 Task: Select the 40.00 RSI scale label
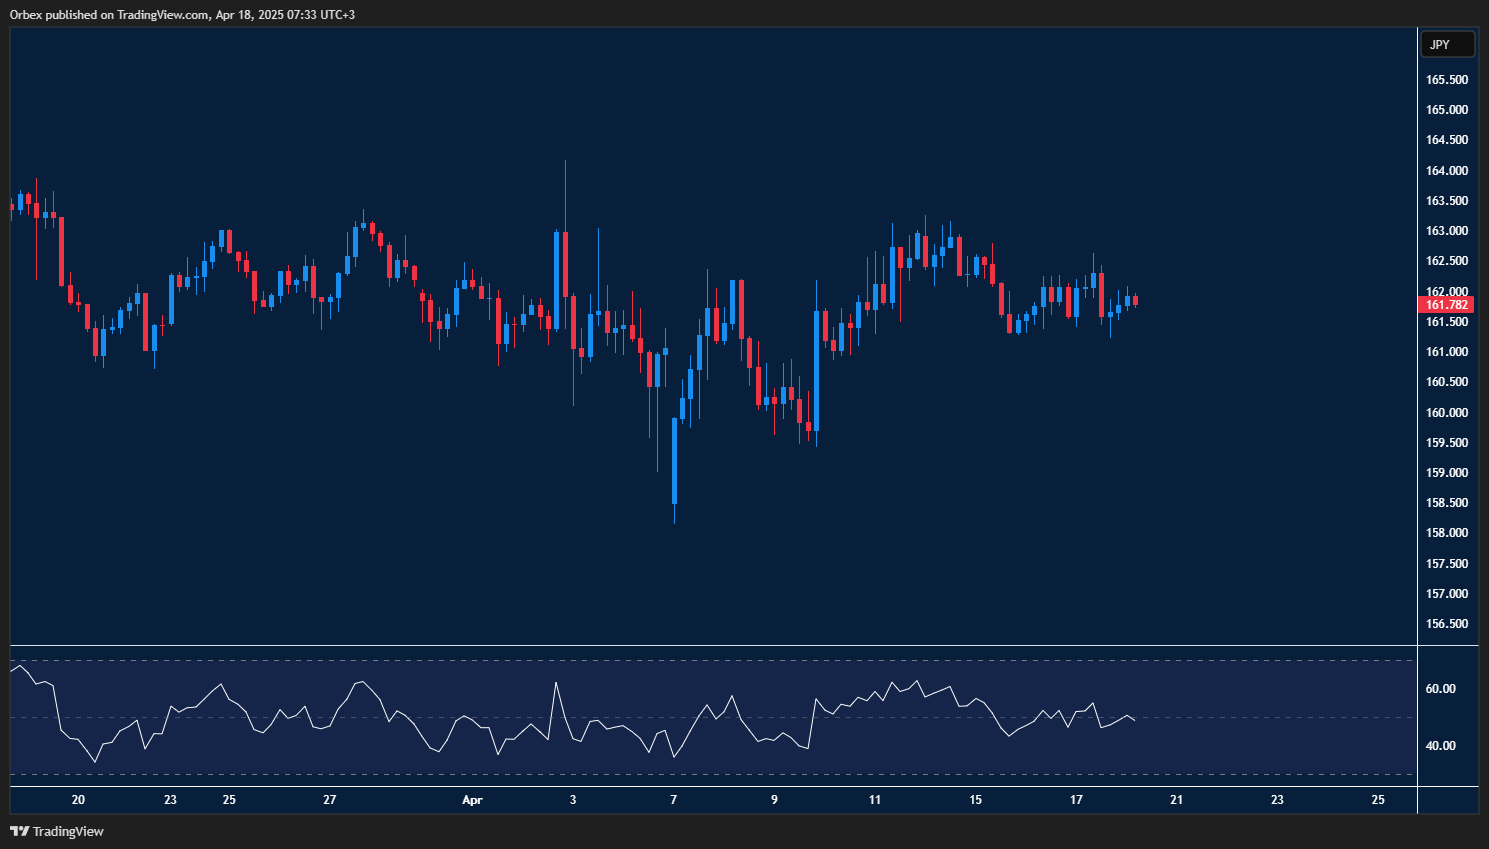(x=1441, y=746)
